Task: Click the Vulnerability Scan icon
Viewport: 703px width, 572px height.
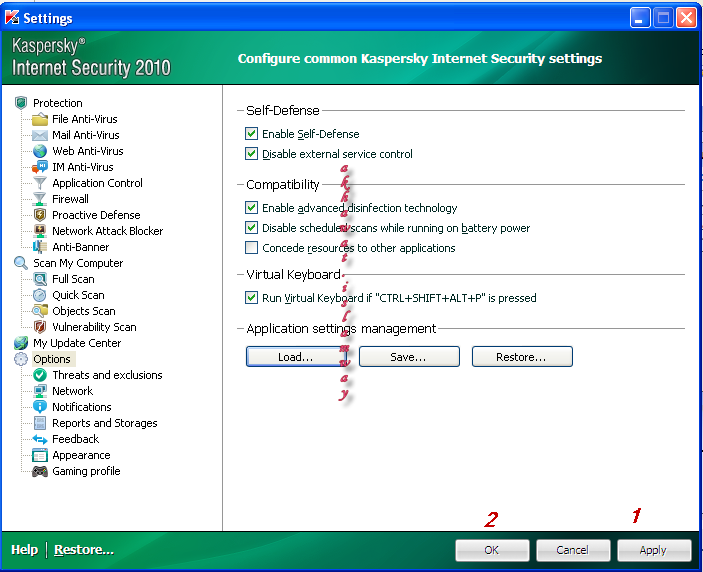Action: click(x=40, y=327)
